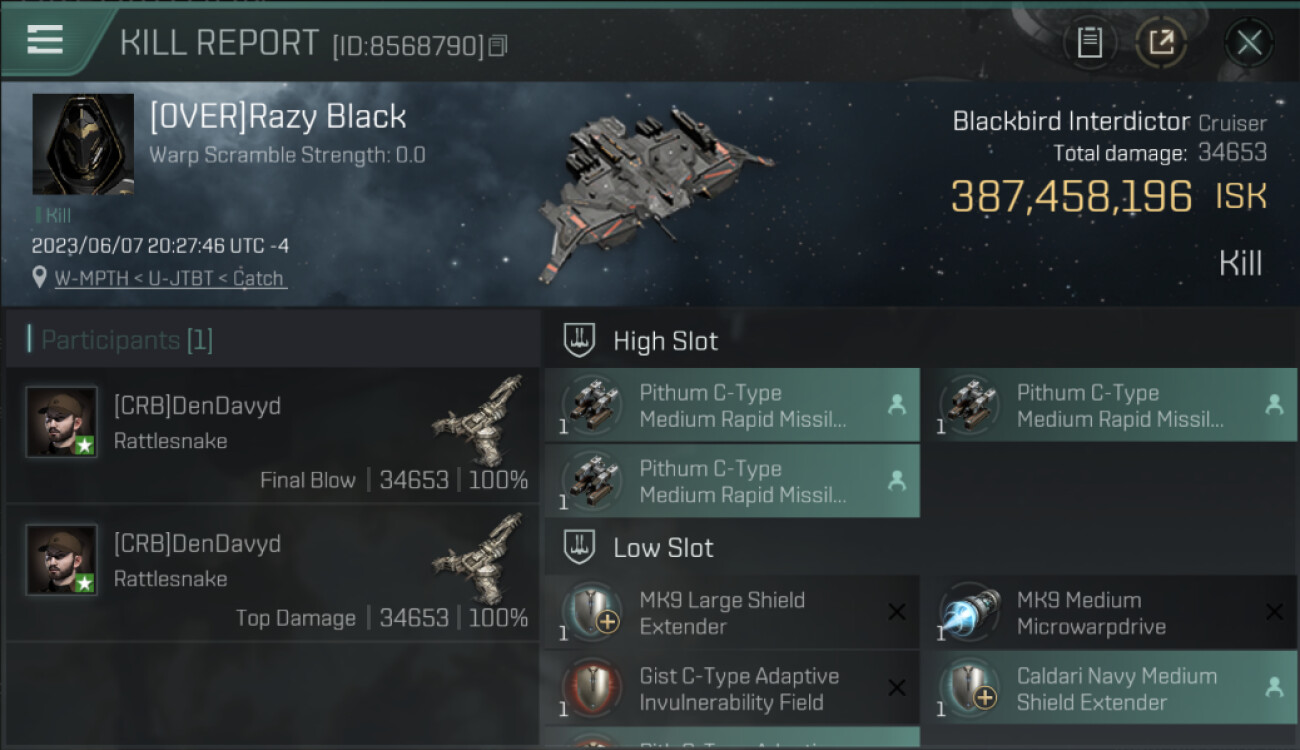The image size is (1300, 750).
Task: Click the clipboard report icon
Action: pos(1089,42)
